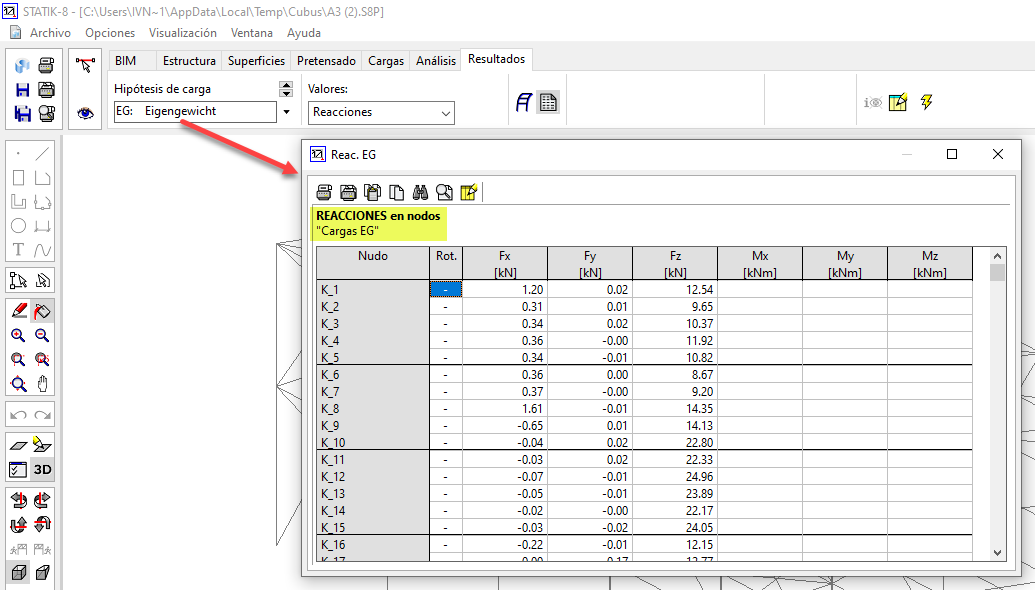Print from the Reac. EG window toolbar
This screenshot has width=1035, height=590.
tap(324, 192)
